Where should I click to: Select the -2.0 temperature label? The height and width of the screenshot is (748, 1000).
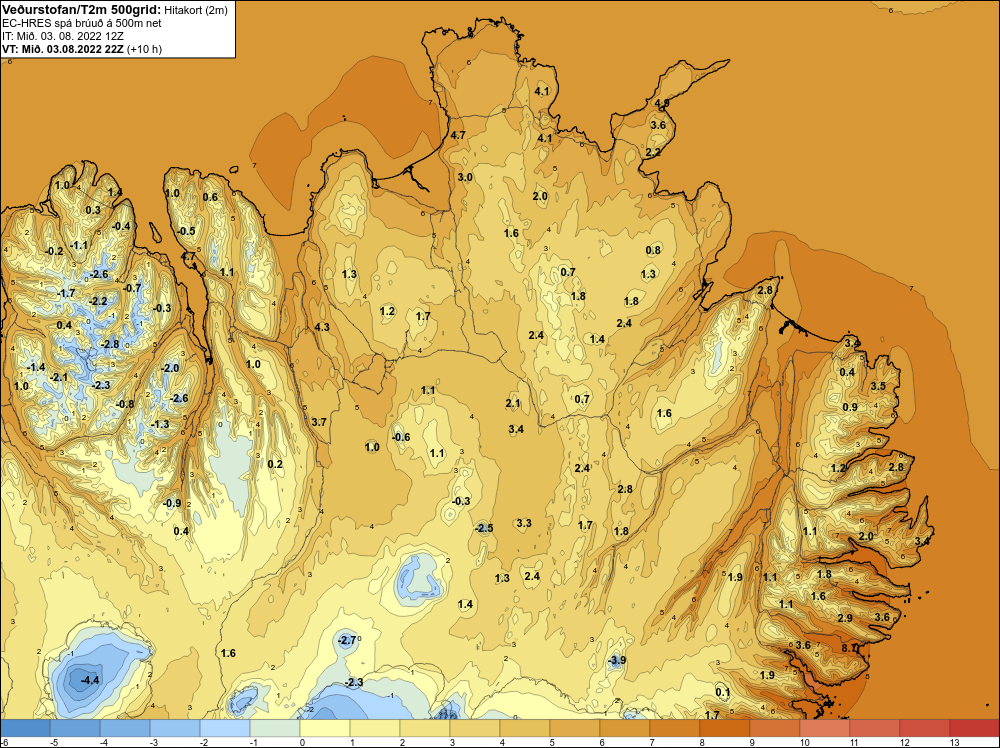pos(170,368)
